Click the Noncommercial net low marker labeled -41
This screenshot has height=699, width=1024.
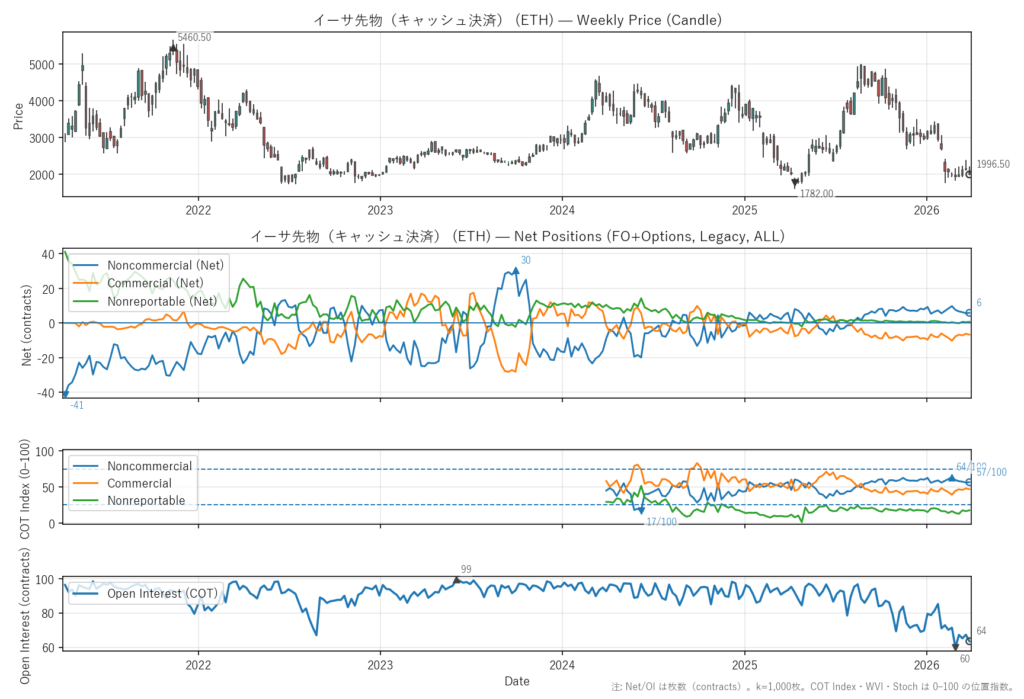[65, 393]
